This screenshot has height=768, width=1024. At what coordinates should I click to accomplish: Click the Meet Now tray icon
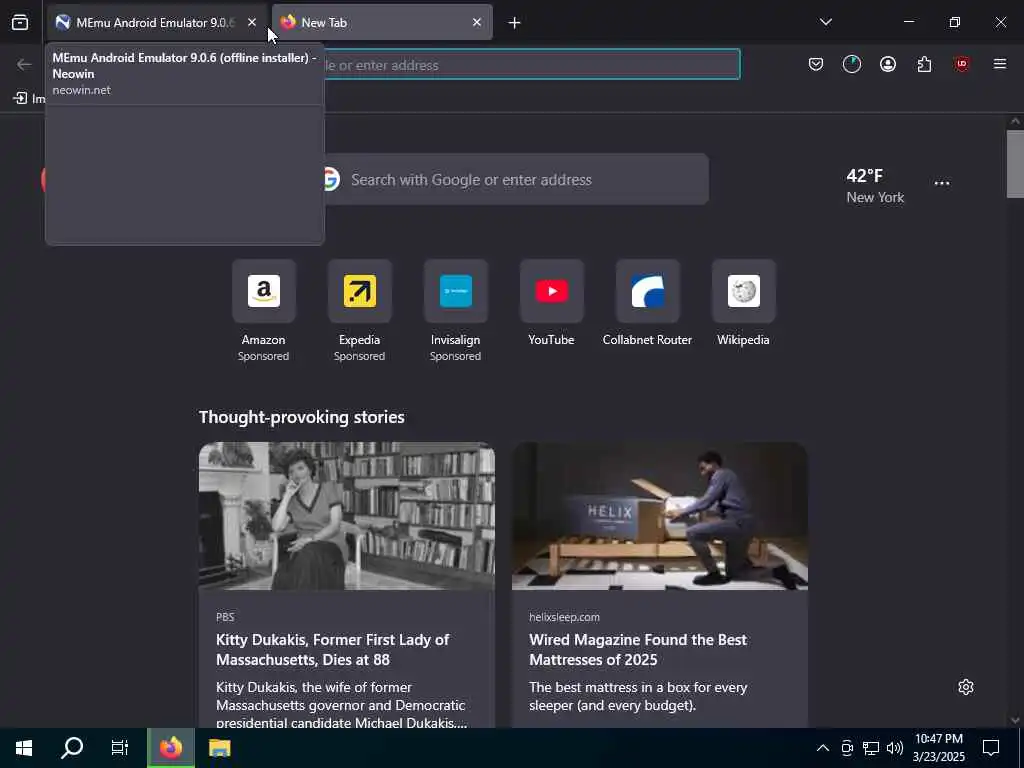(x=847, y=748)
